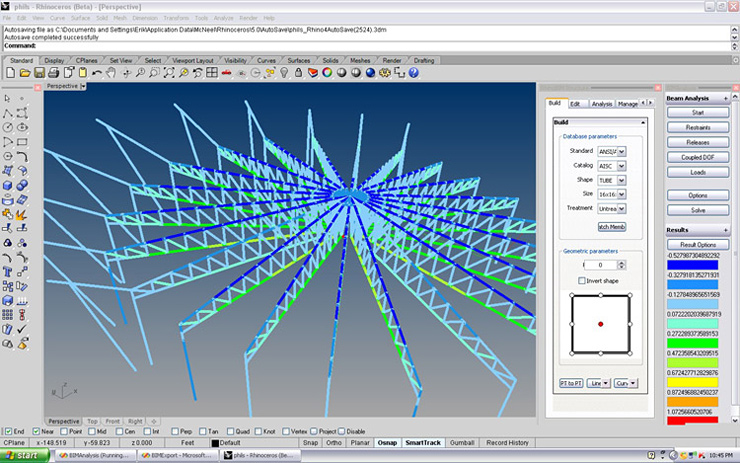Click the Save file icon in toolbar
The height and width of the screenshot is (463, 740).
point(39,73)
